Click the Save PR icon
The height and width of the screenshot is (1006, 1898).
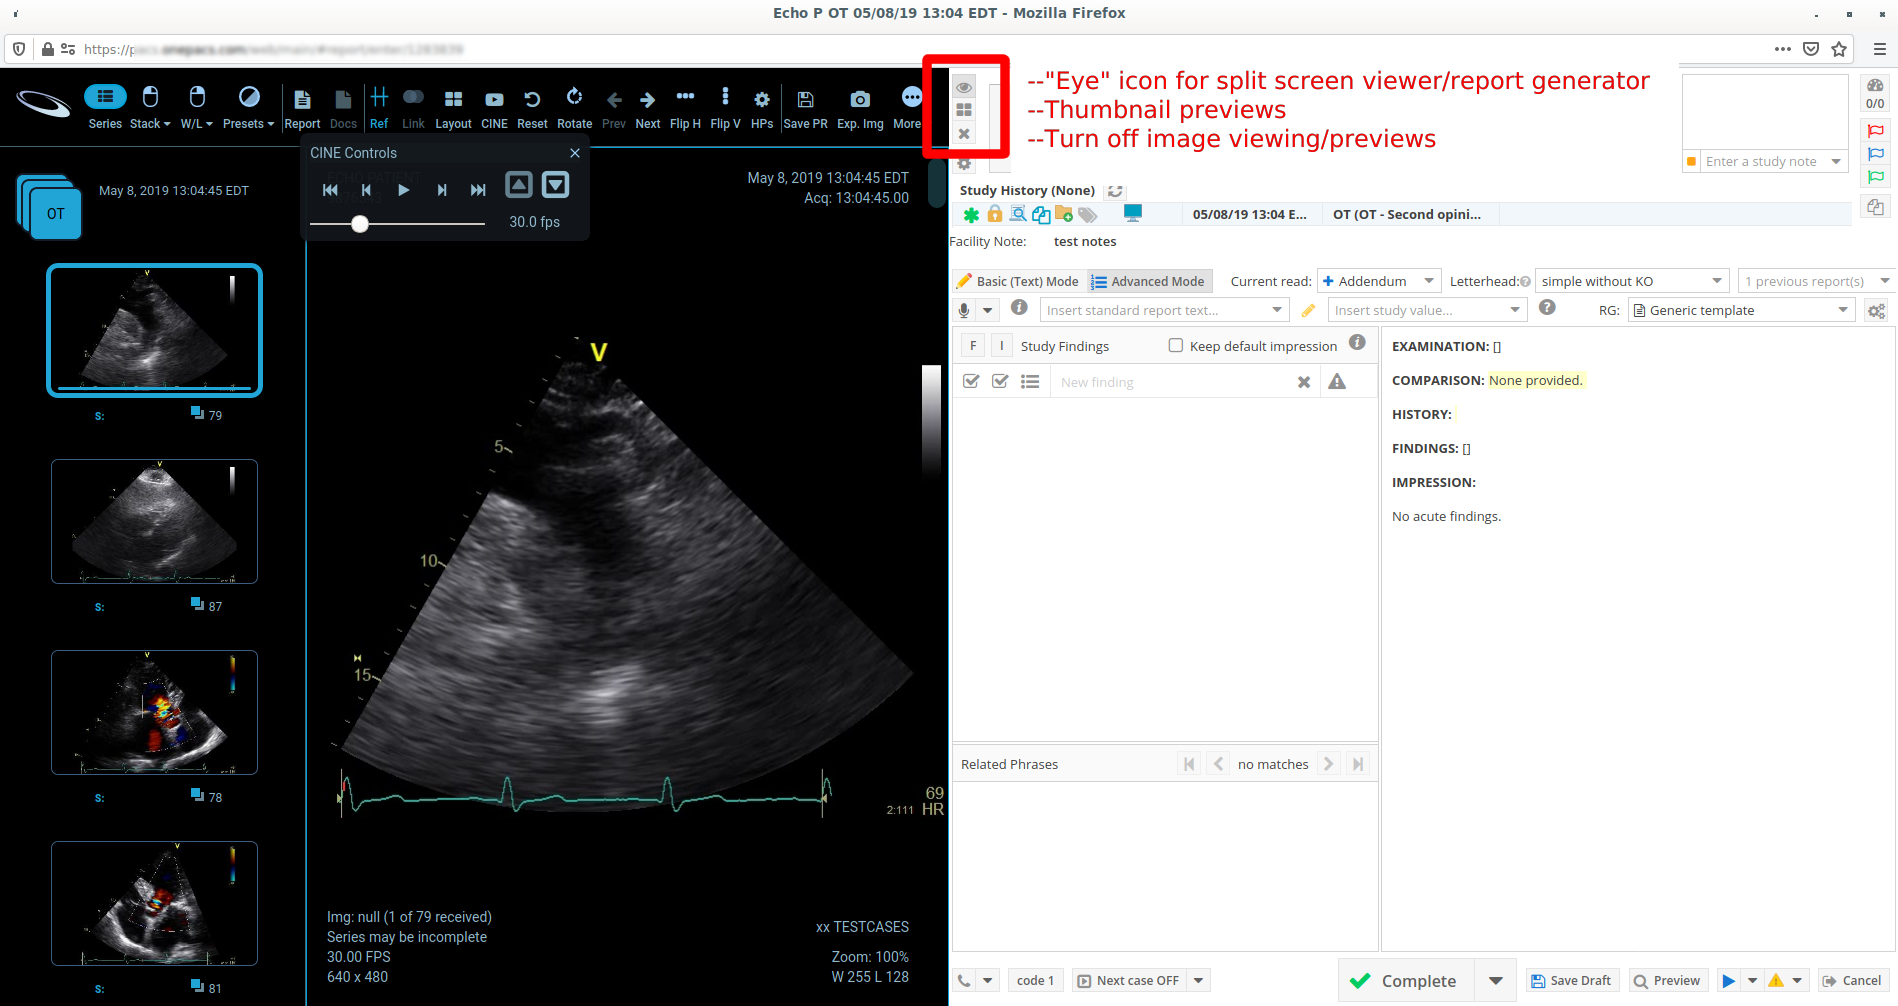[x=805, y=107]
